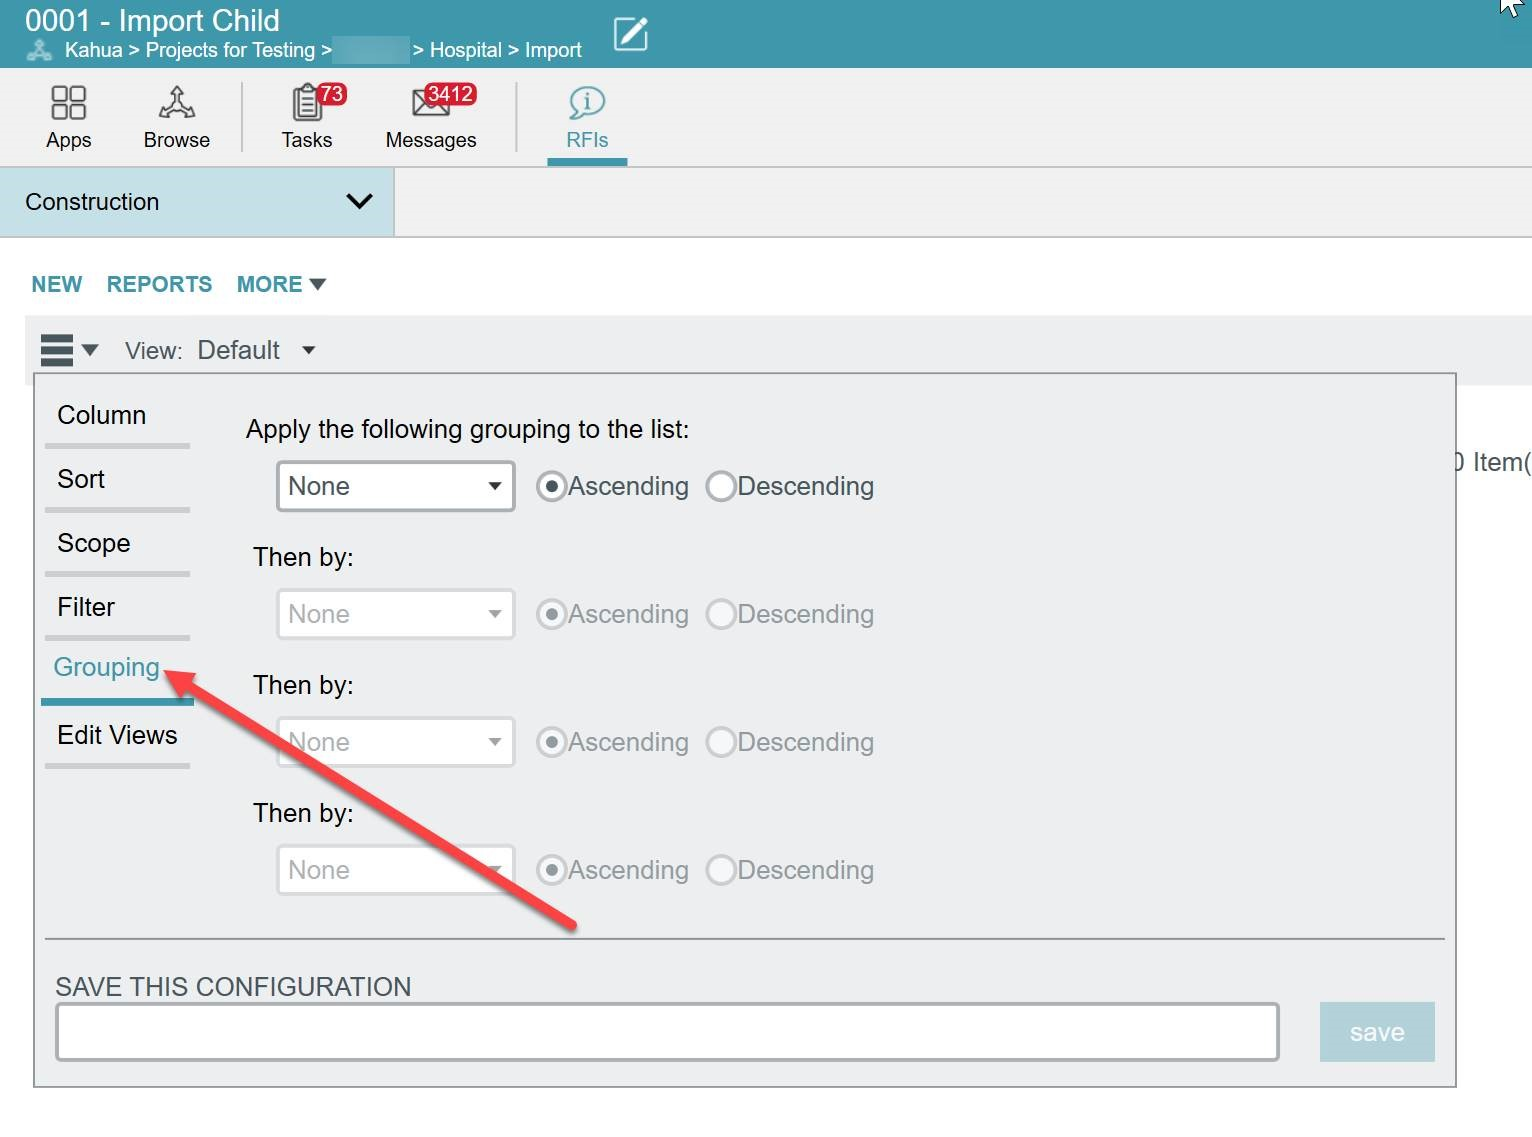This screenshot has width=1532, height=1137.
Task: Click the Browse network icon
Action: click(176, 103)
